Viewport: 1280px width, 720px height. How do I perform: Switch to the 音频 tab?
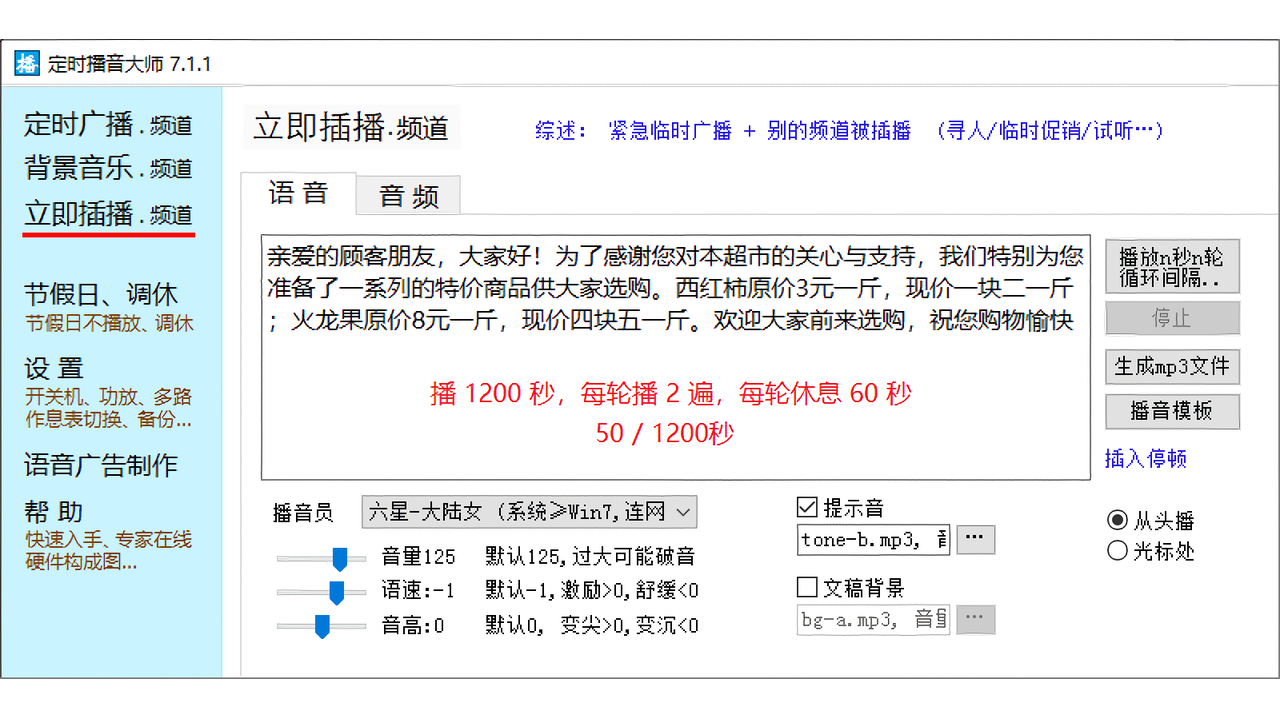pos(408,195)
